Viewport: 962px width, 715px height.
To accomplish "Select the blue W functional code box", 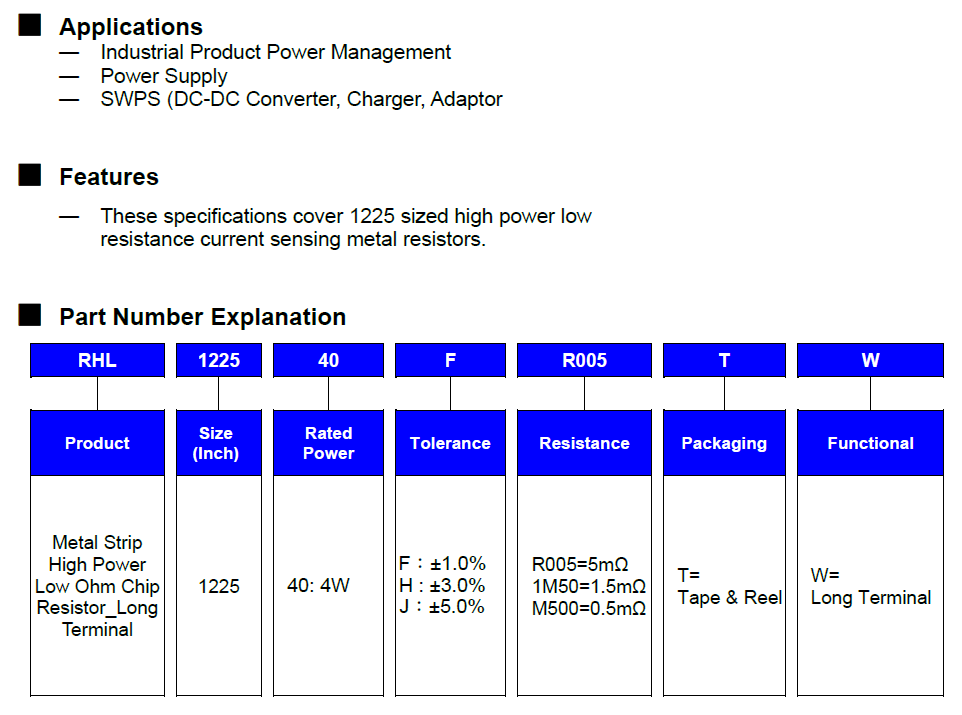I will coord(870,361).
